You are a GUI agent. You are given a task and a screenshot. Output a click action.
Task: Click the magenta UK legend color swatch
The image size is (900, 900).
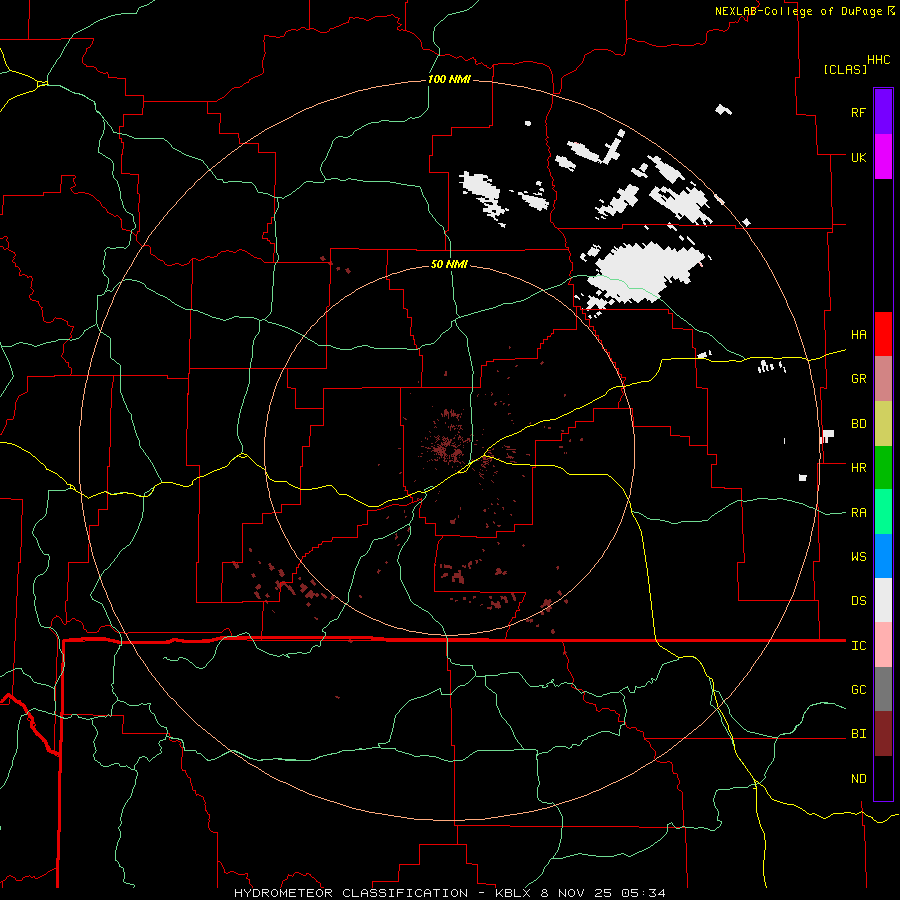pyautogui.click(x=883, y=157)
